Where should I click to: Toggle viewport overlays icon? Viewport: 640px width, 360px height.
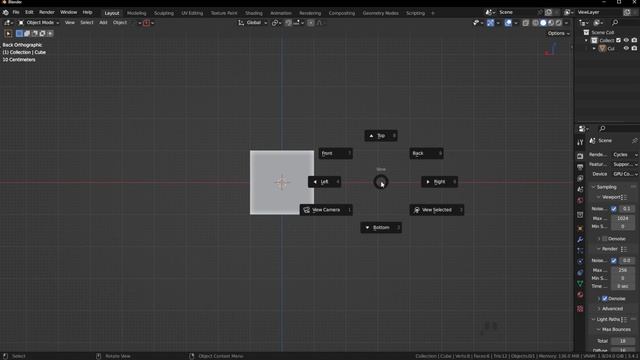pos(508,23)
